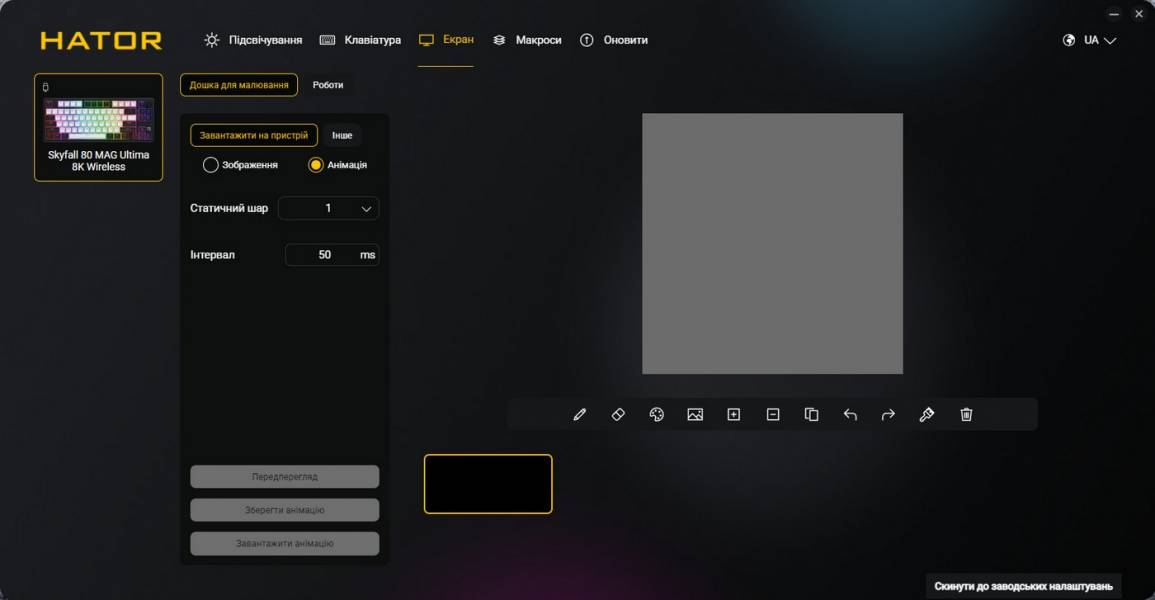
Task: Open the Макроси tab
Action: (x=527, y=40)
